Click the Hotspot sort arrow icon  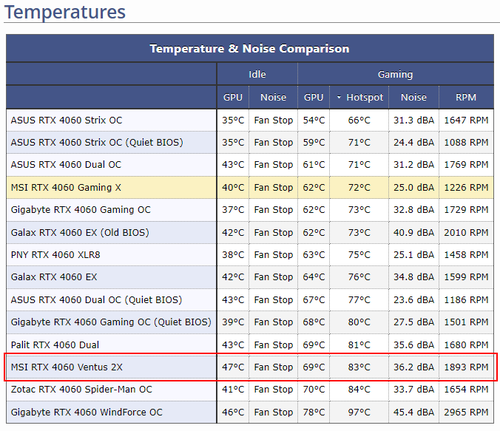[339, 97]
